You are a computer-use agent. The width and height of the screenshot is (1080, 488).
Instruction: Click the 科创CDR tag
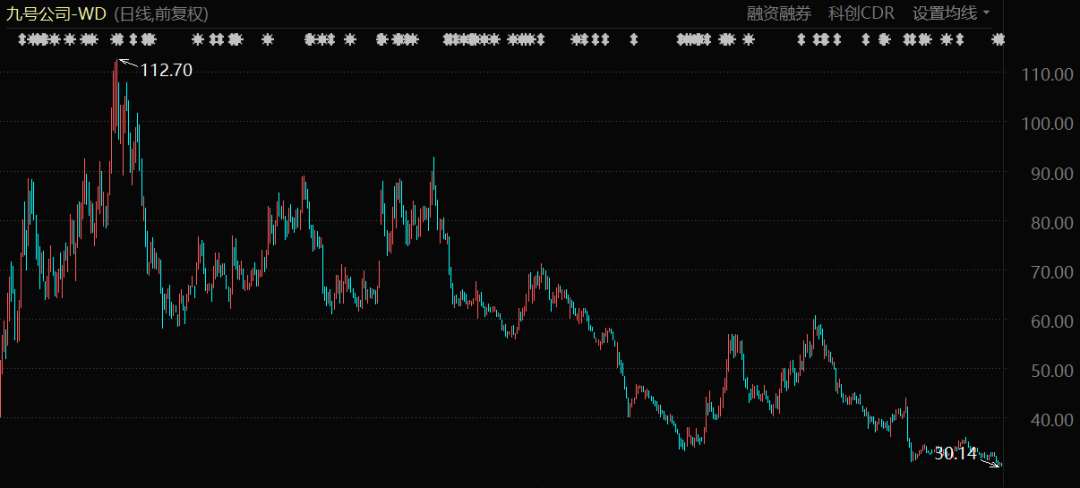(862, 13)
